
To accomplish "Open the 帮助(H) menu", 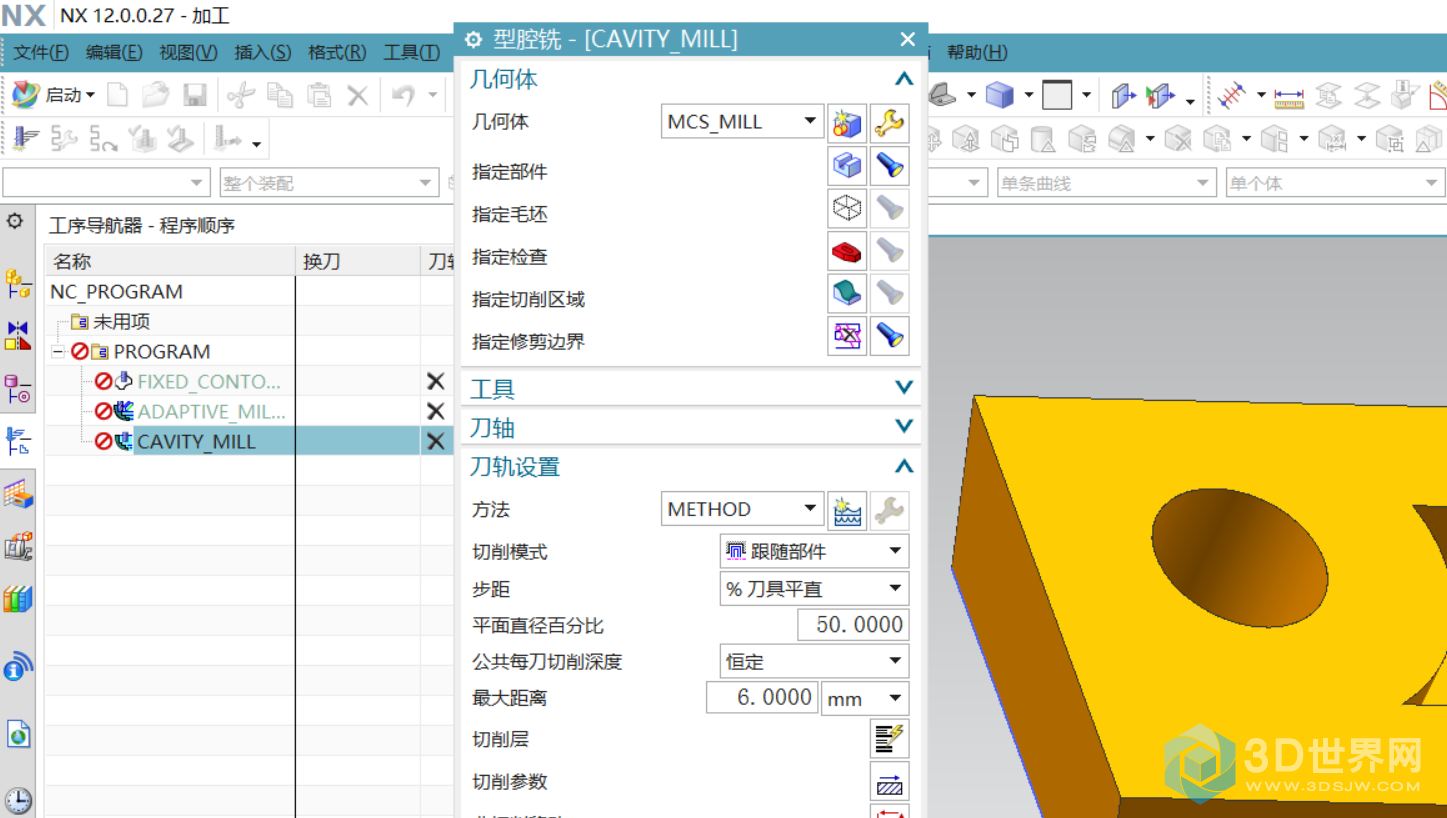I will [x=977, y=52].
